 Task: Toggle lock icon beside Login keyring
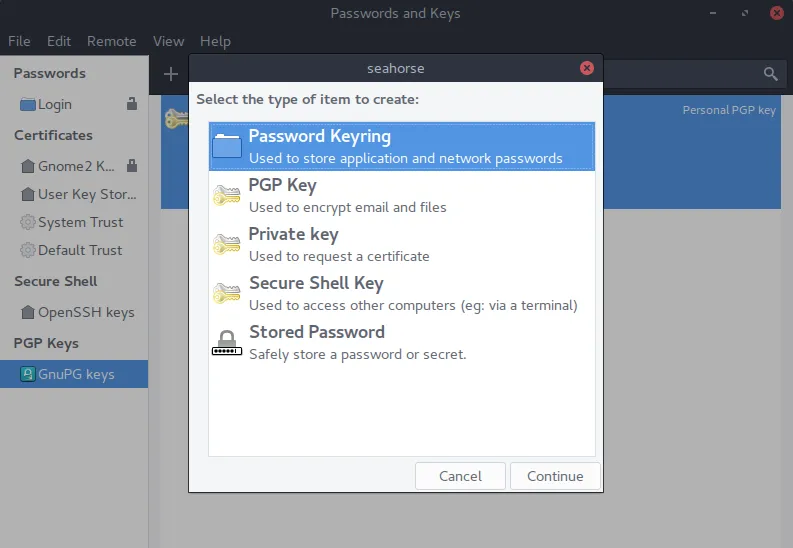[x=132, y=104]
